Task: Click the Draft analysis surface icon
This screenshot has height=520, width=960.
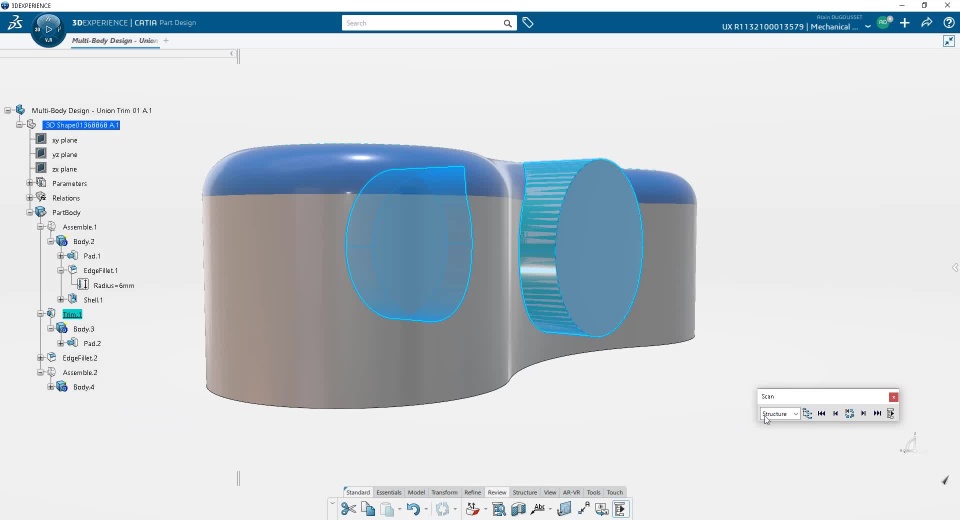Action: (564, 509)
